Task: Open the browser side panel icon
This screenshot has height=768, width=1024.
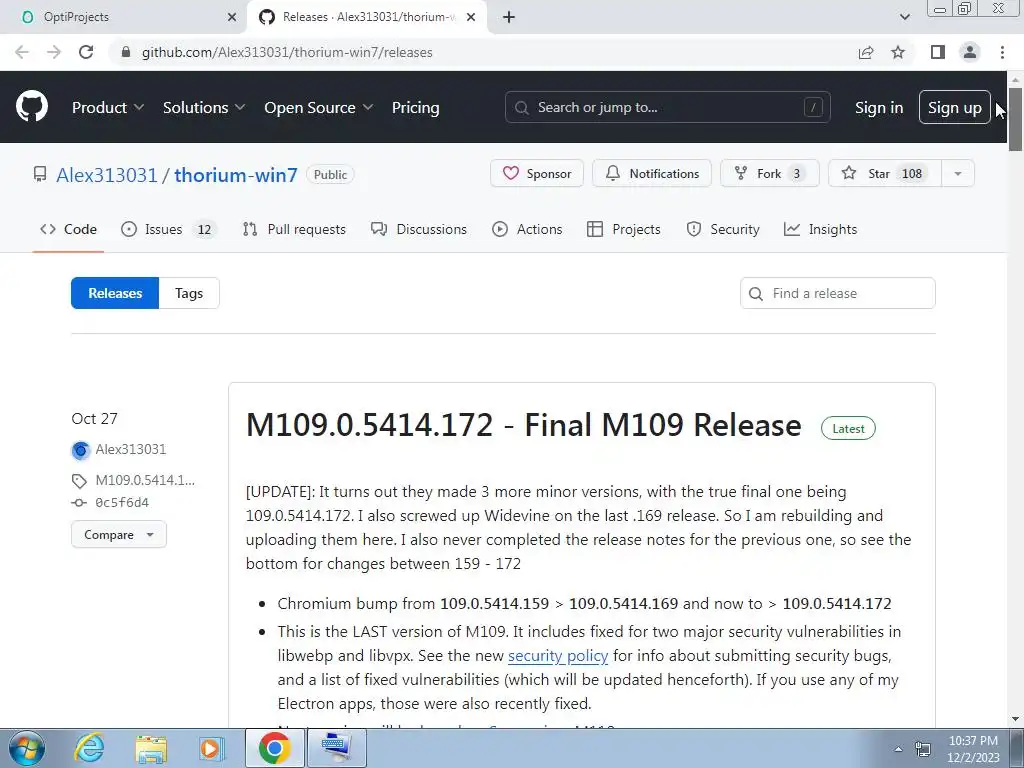Action: (x=938, y=52)
